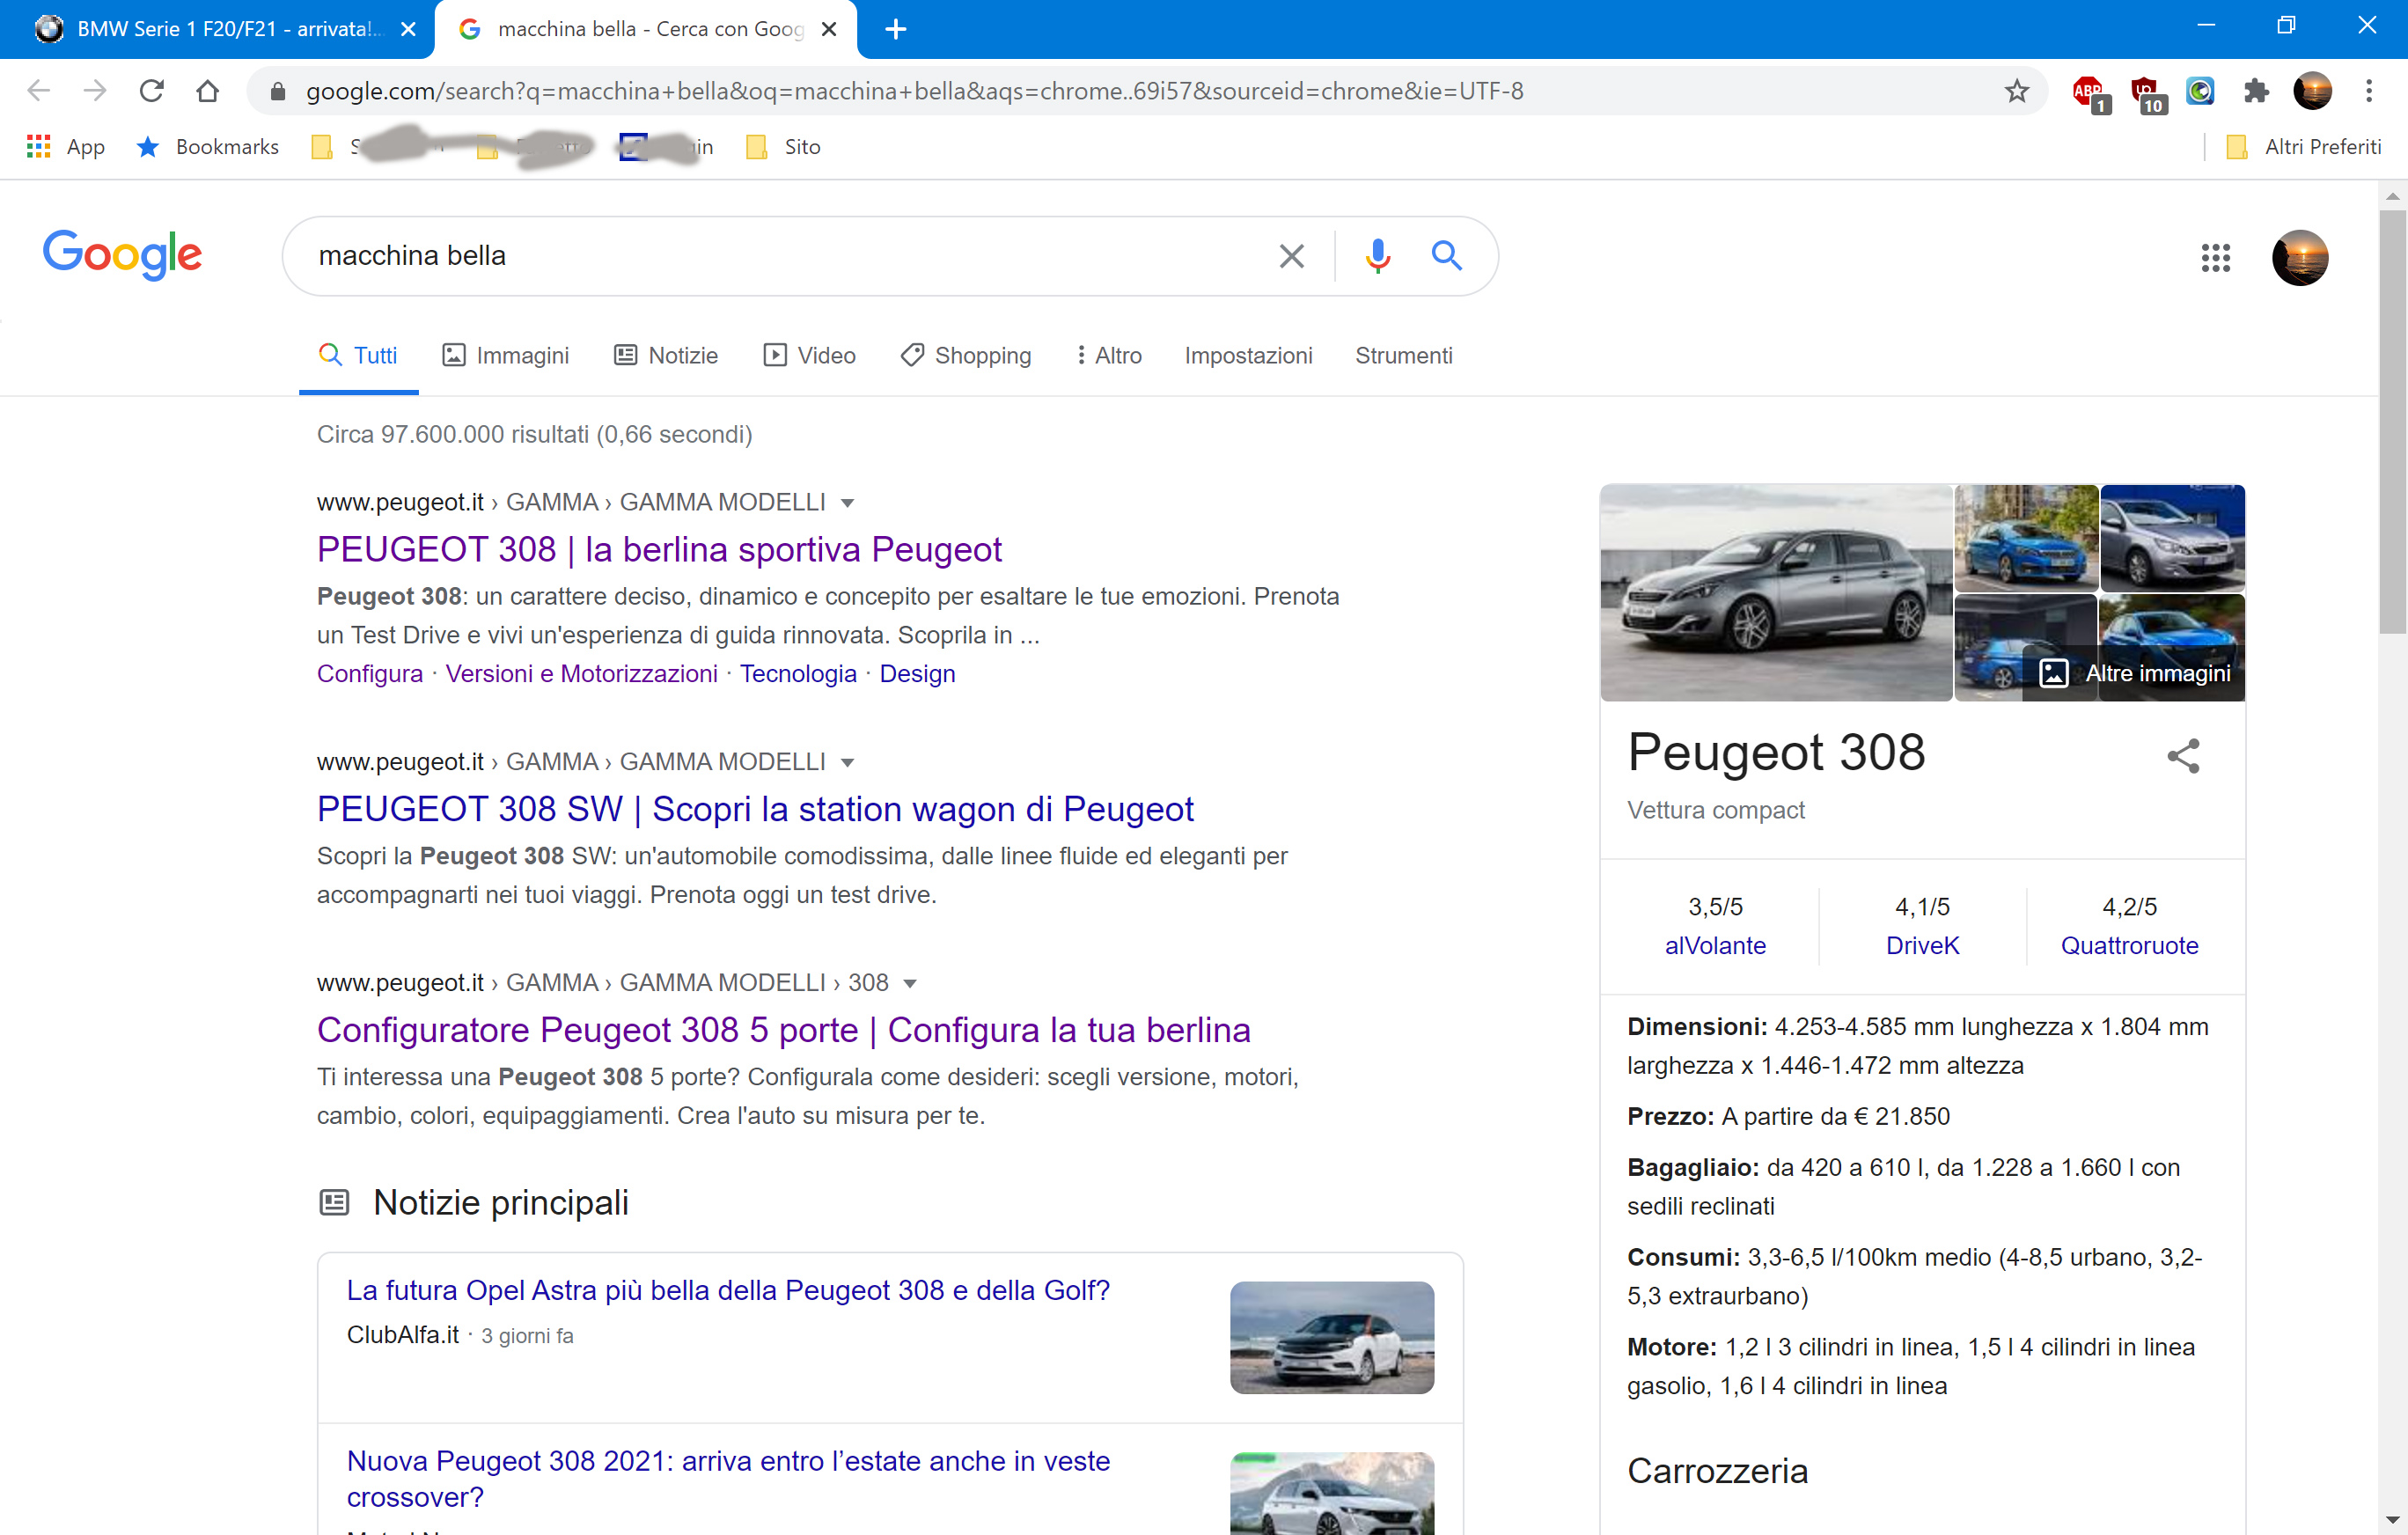Open the Opel Astra news thumbnail

[1332, 1338]
